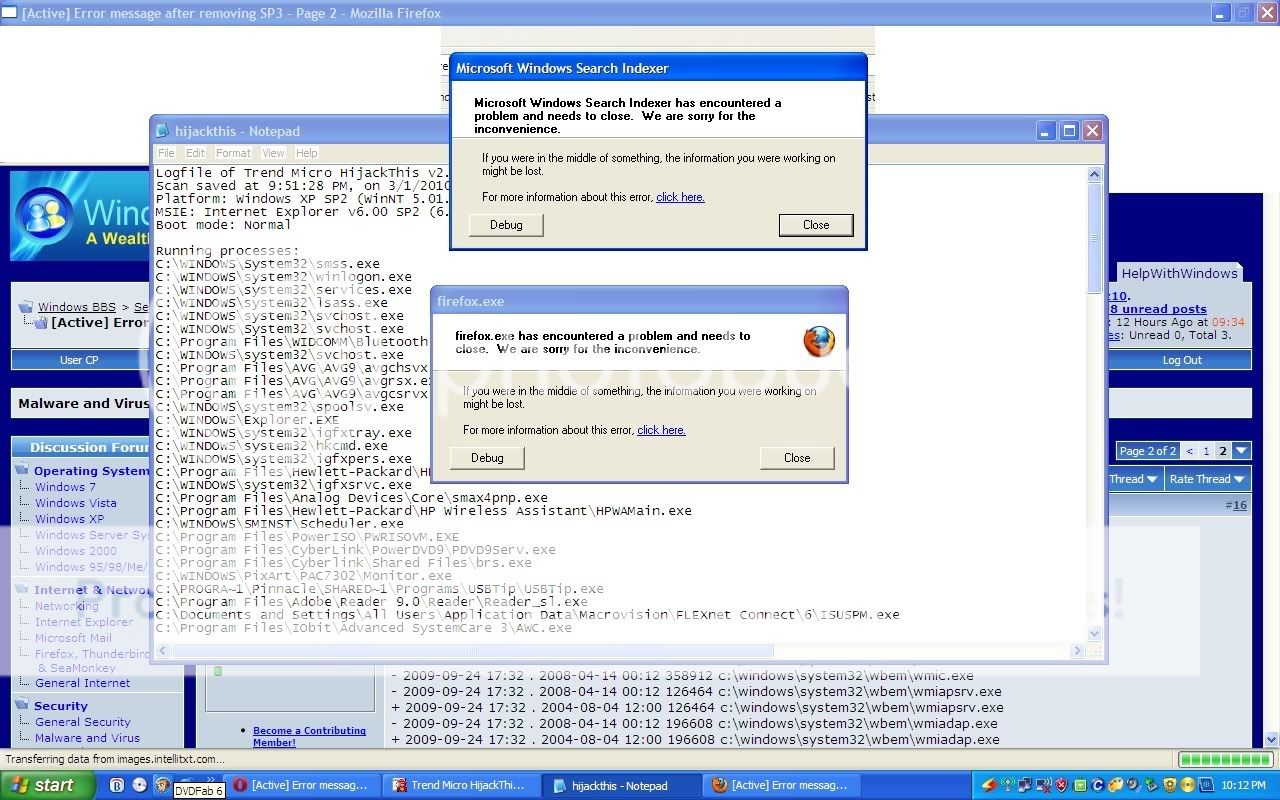Open the General Internet forum link
Image resolution: width=1280 pixels, height=800 pixels.
point(83,683)
